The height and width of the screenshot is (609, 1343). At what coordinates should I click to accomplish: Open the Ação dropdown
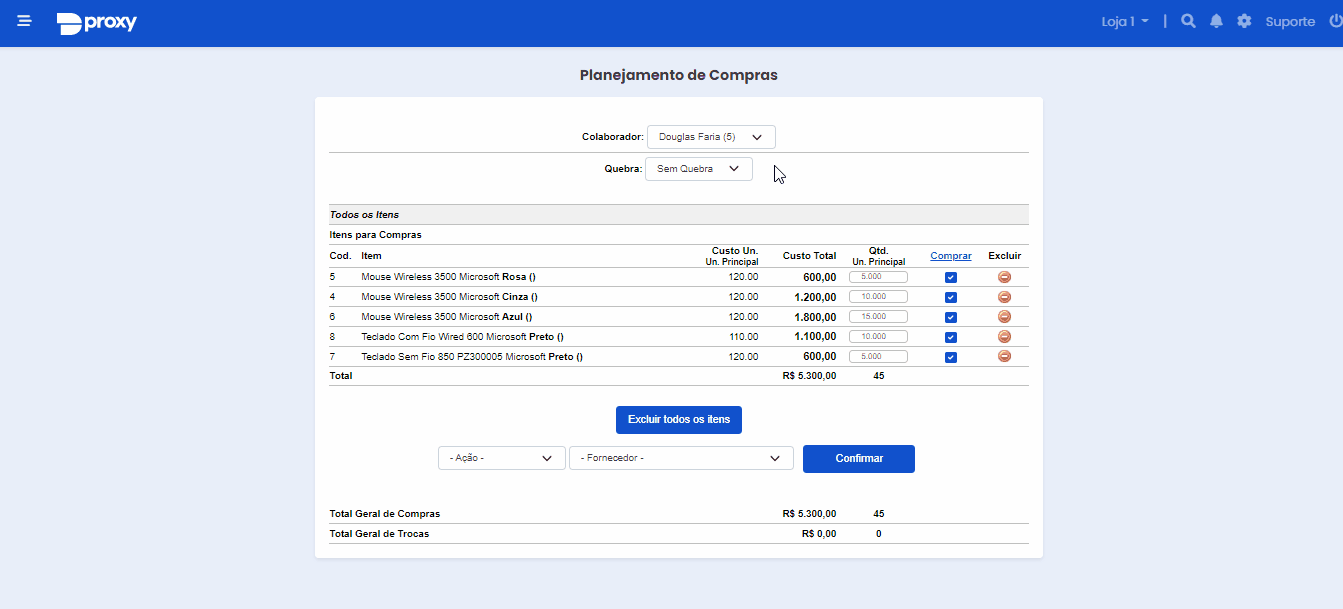click(x=502, y=458)
